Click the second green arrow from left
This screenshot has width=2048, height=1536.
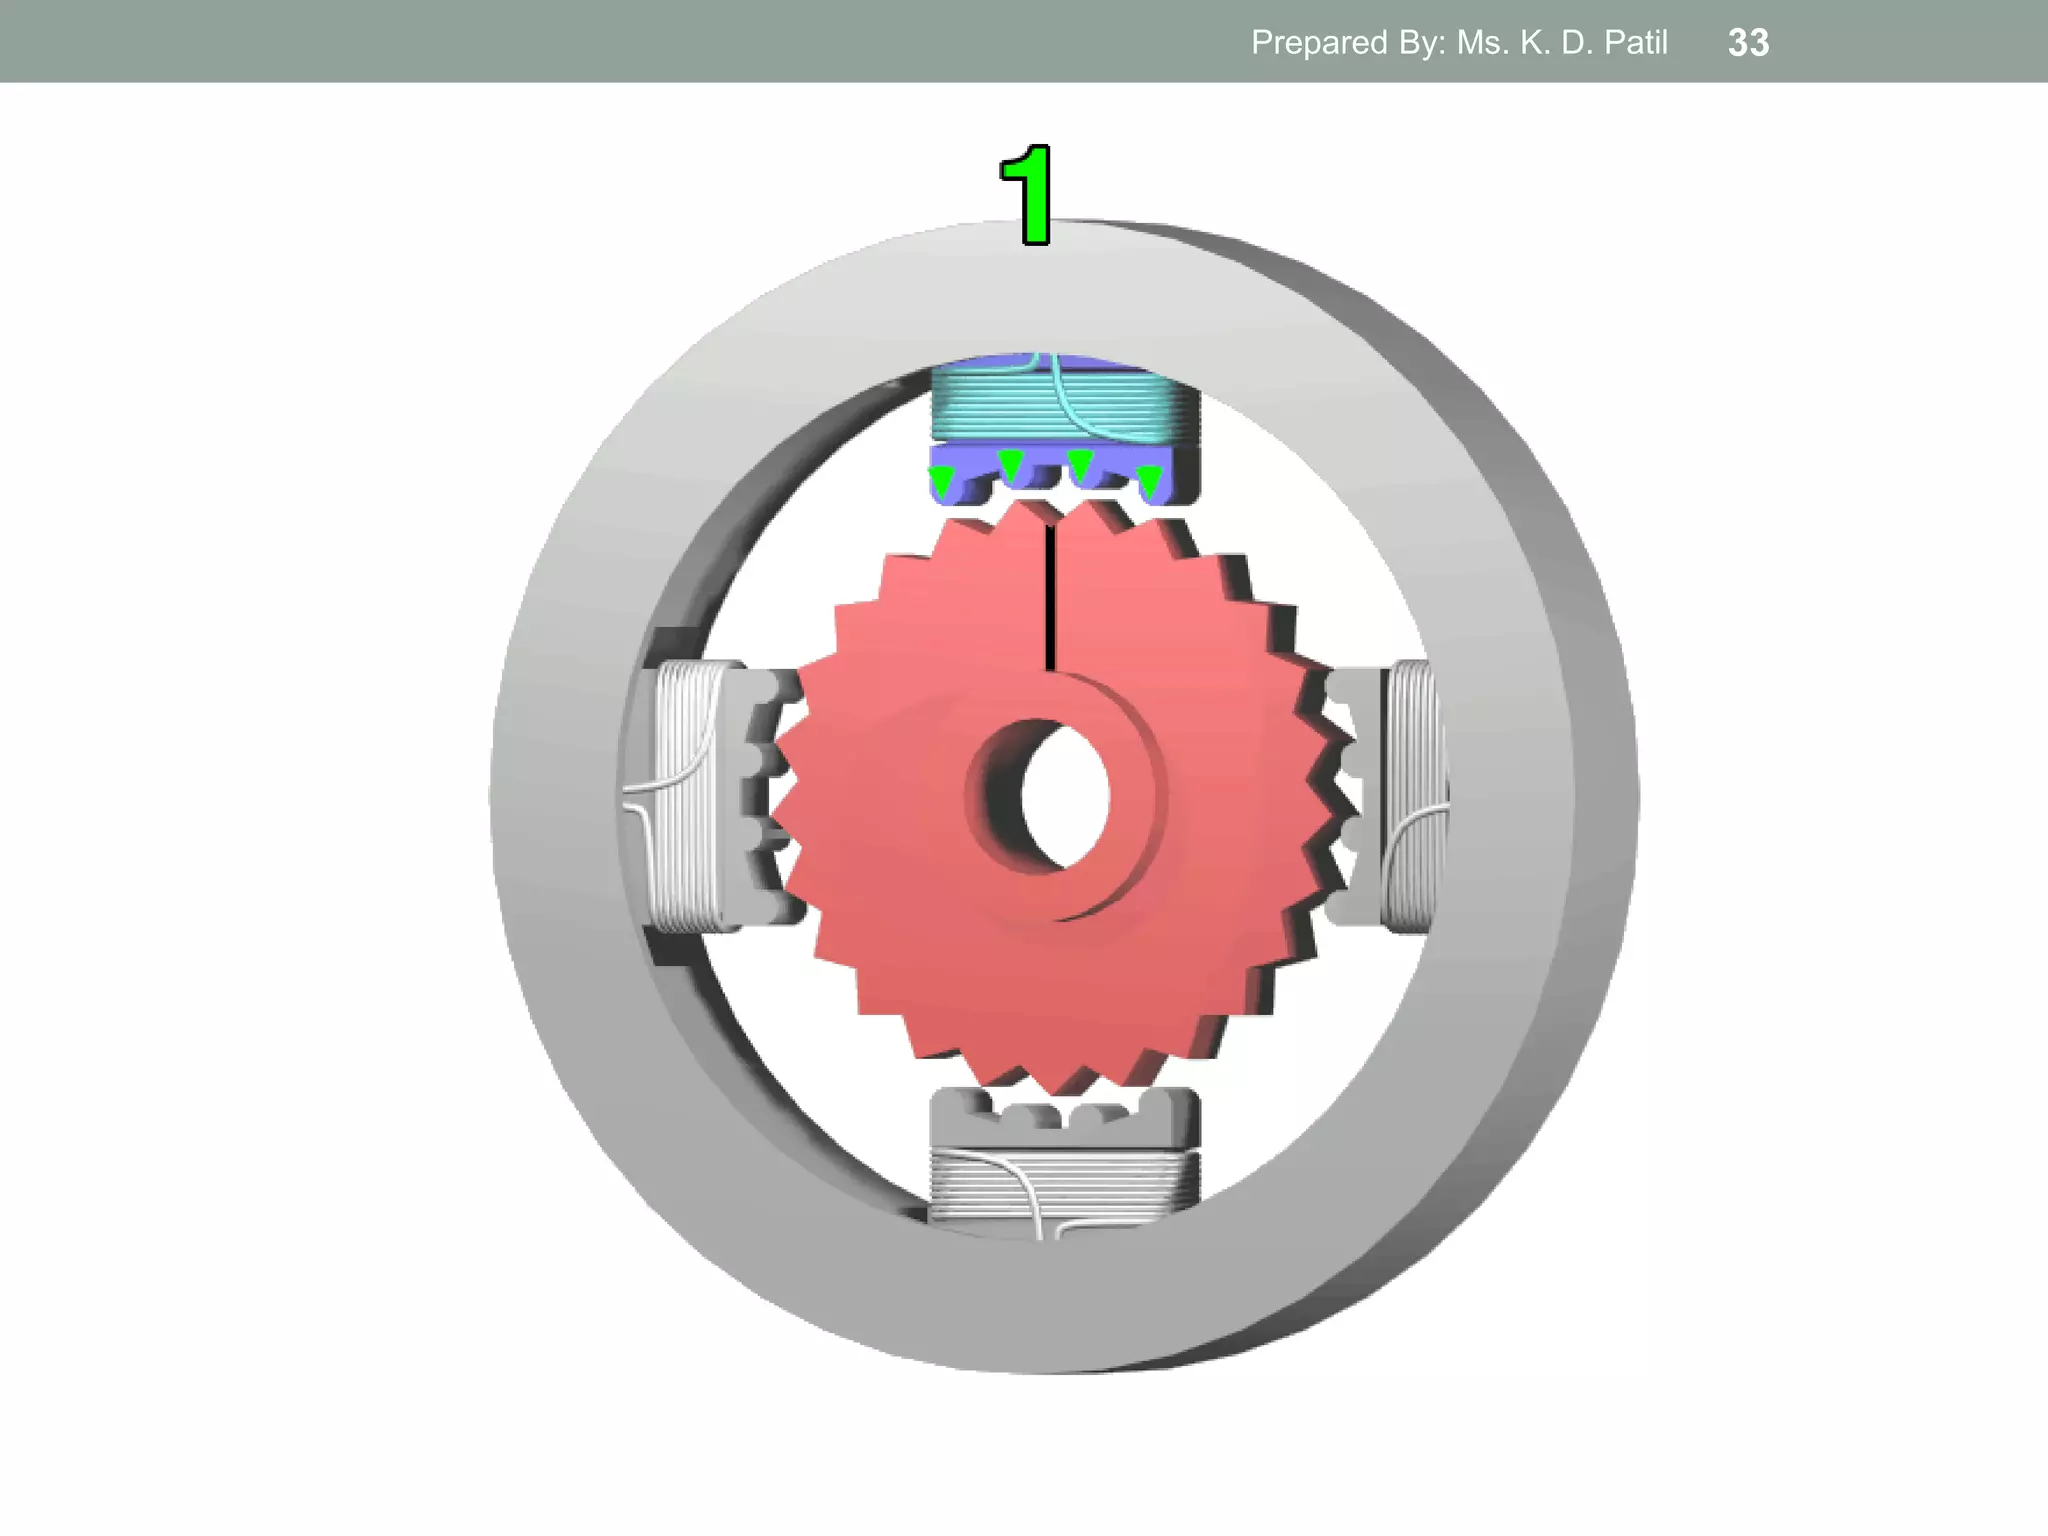point(1011,465)
